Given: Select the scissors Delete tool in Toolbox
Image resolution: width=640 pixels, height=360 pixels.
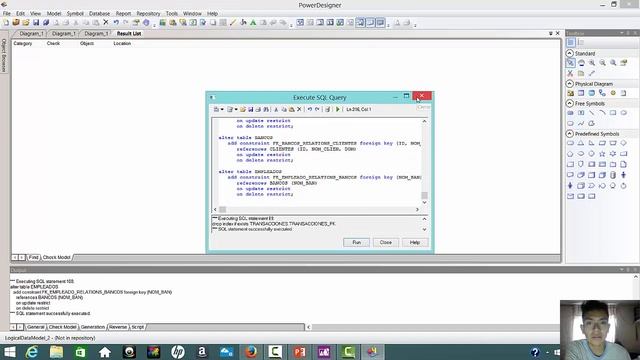Looking at the screenshot, I should tap(570, 73).
